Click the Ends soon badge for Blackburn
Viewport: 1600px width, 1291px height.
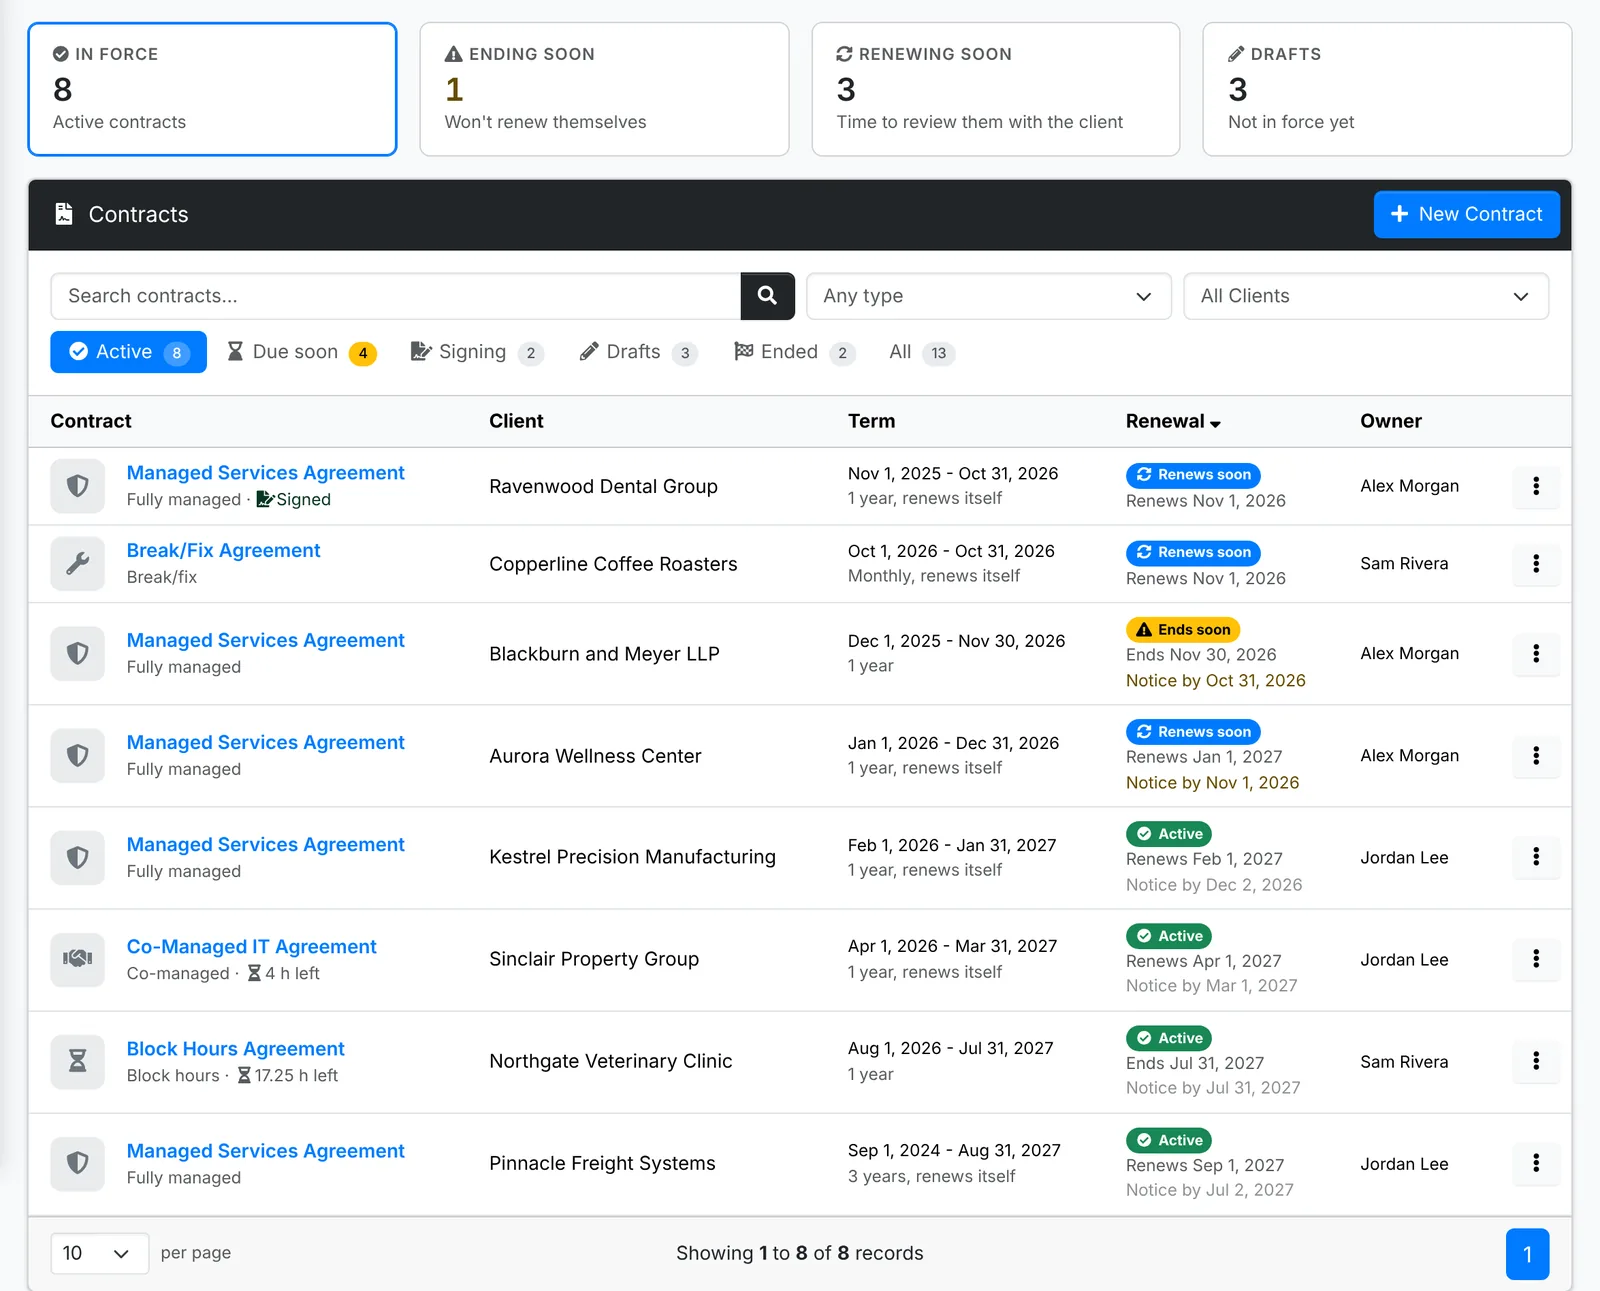1183,630
